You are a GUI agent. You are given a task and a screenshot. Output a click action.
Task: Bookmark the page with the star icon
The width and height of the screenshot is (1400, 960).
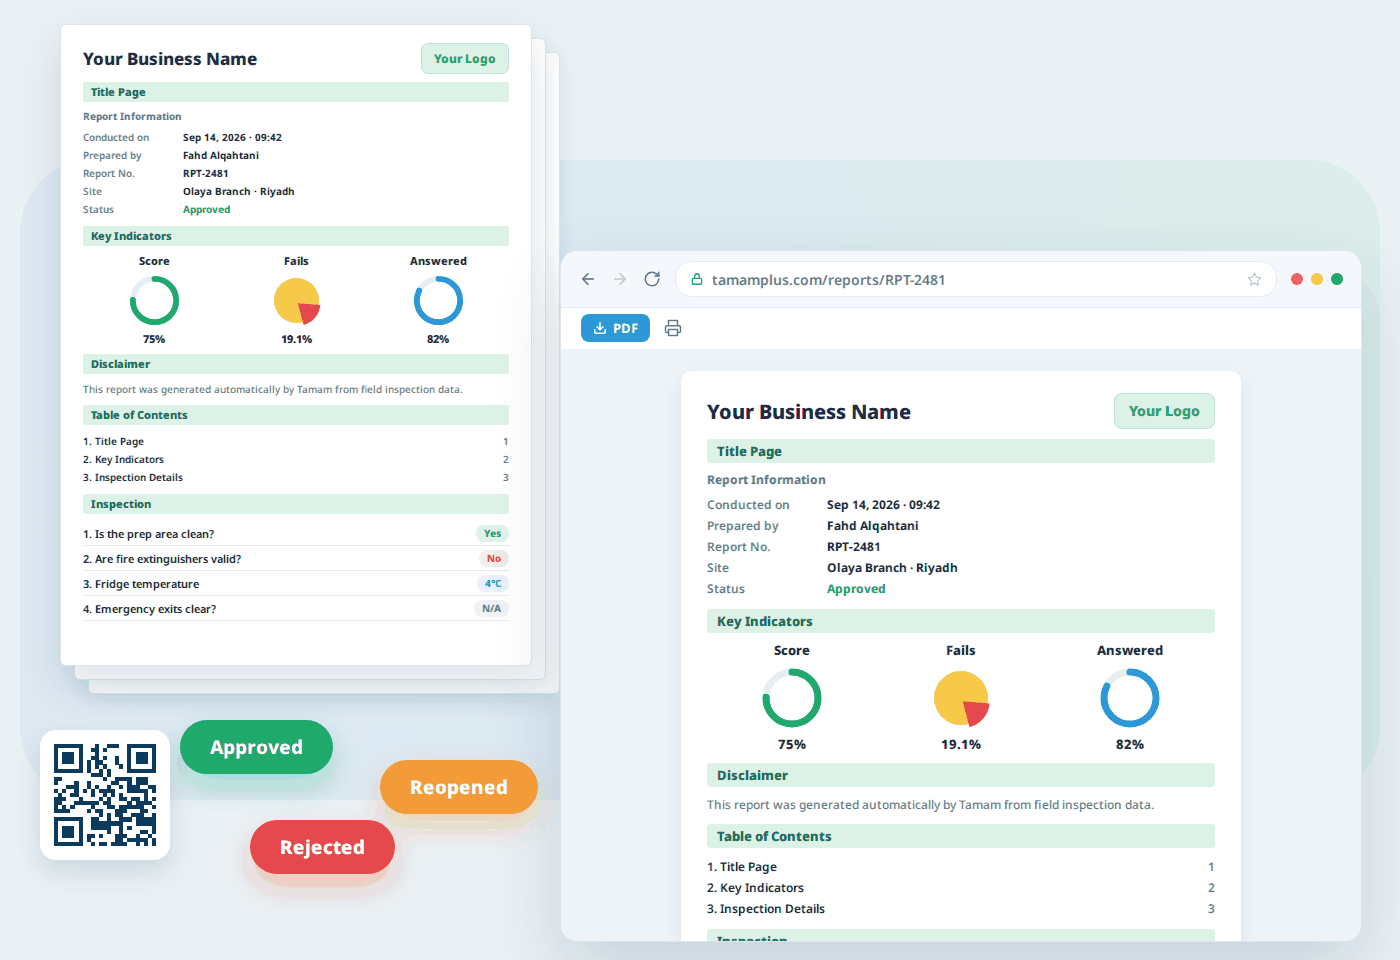pos(1254,280)
